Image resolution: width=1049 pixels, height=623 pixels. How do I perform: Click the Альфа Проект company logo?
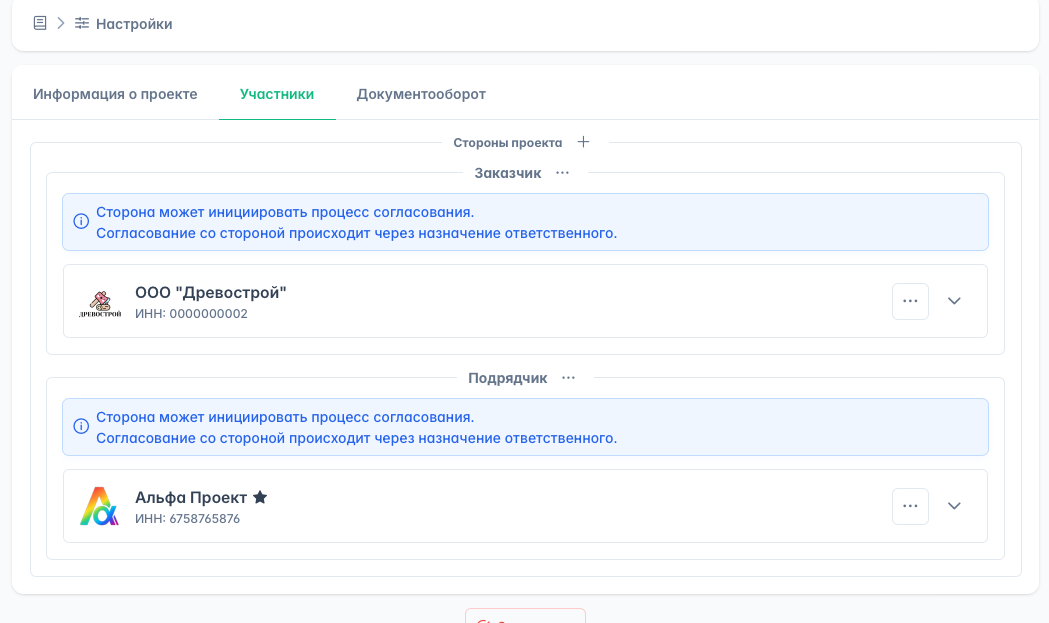(x=99, y=506)
